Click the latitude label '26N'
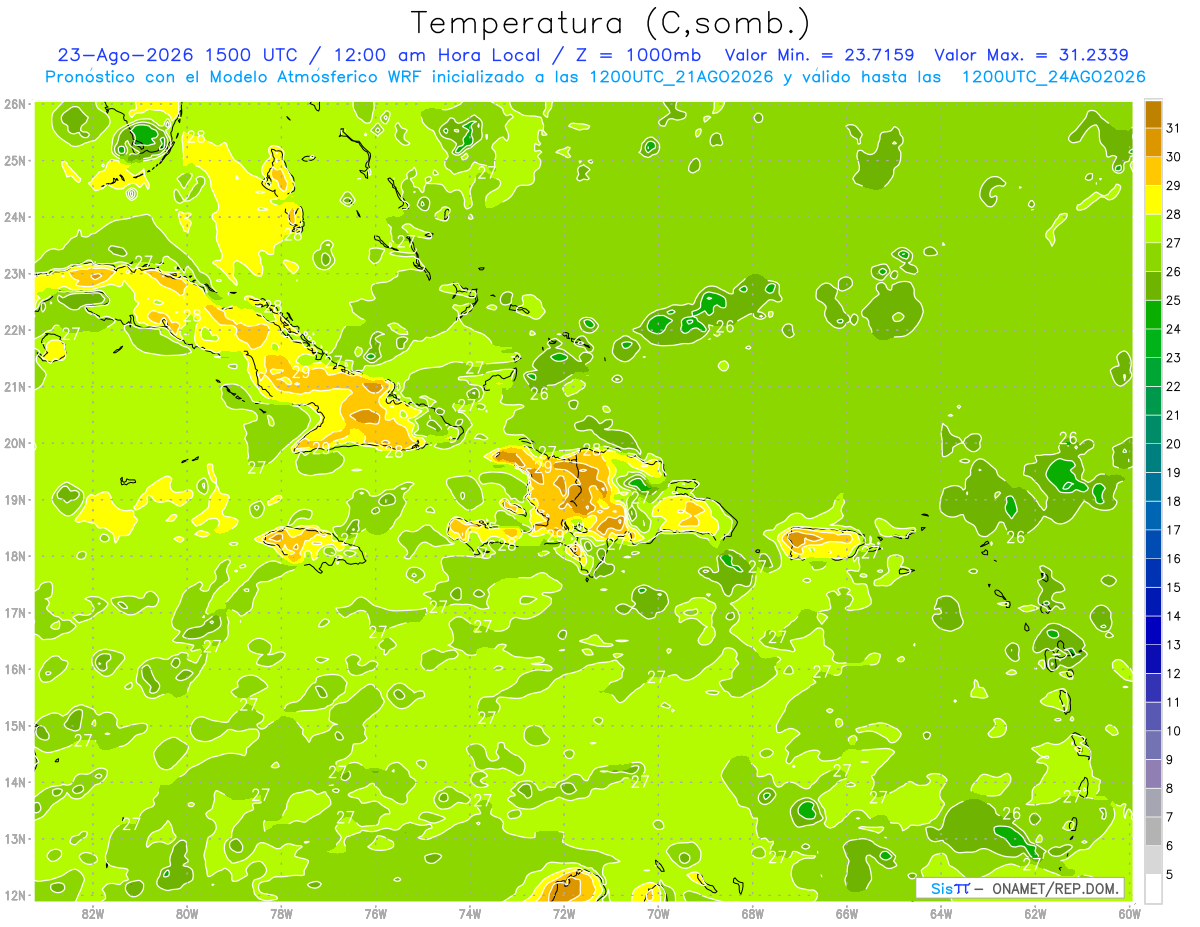1200x927 pixels. 14,104
